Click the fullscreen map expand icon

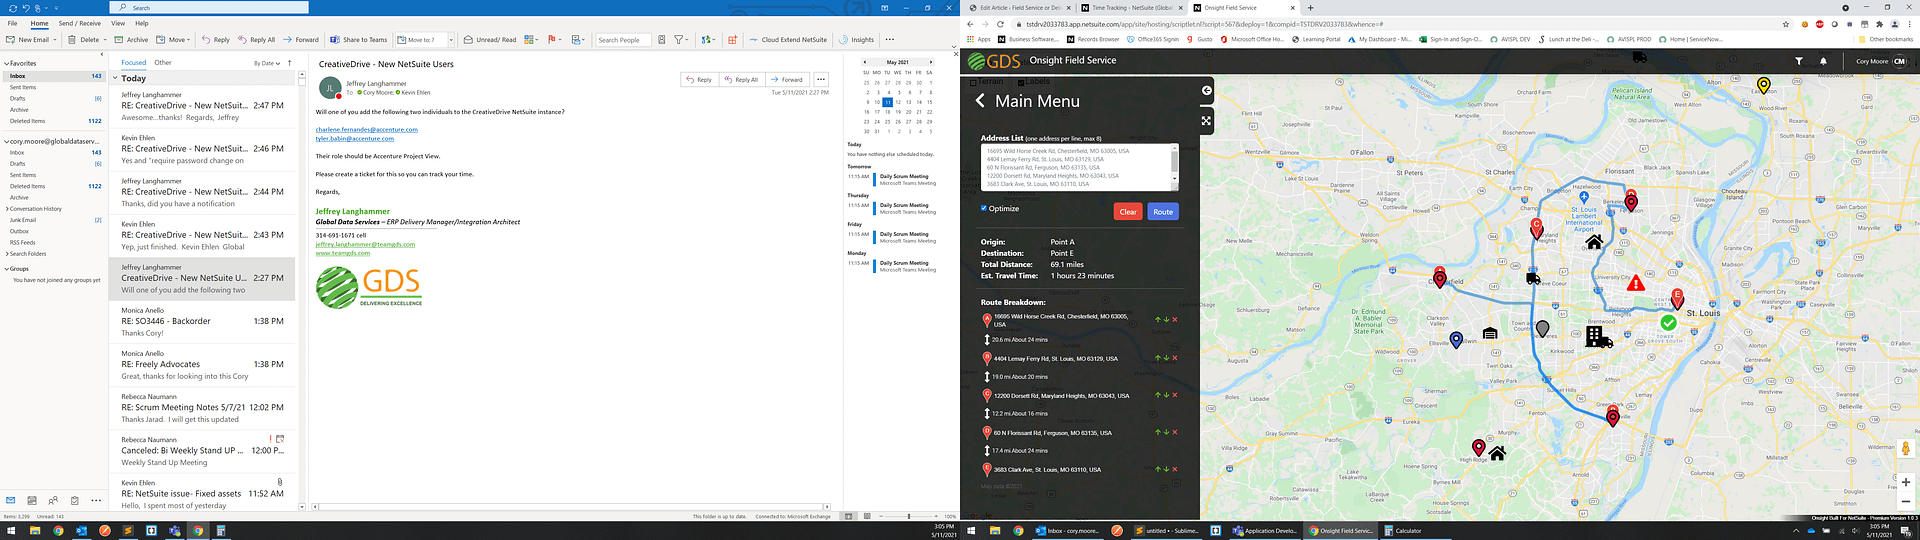coord(1206,121)
